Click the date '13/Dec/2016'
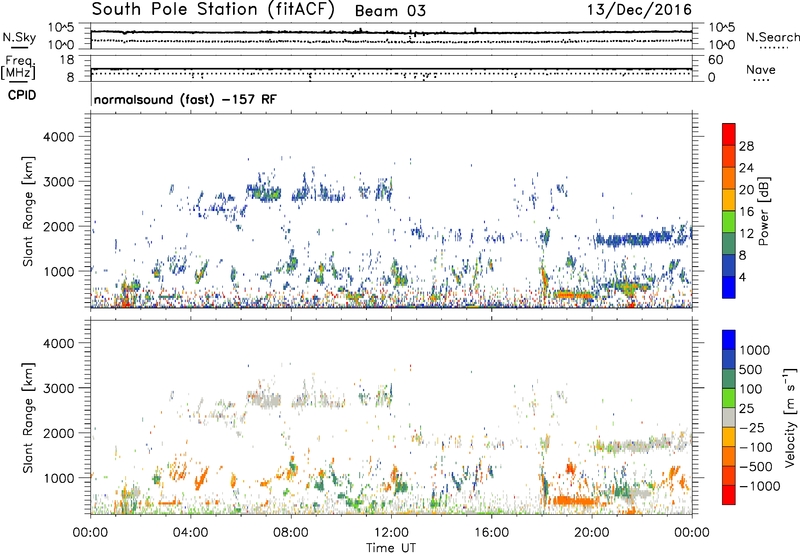This screenshot has height=554, width=800. click(639, 10)
